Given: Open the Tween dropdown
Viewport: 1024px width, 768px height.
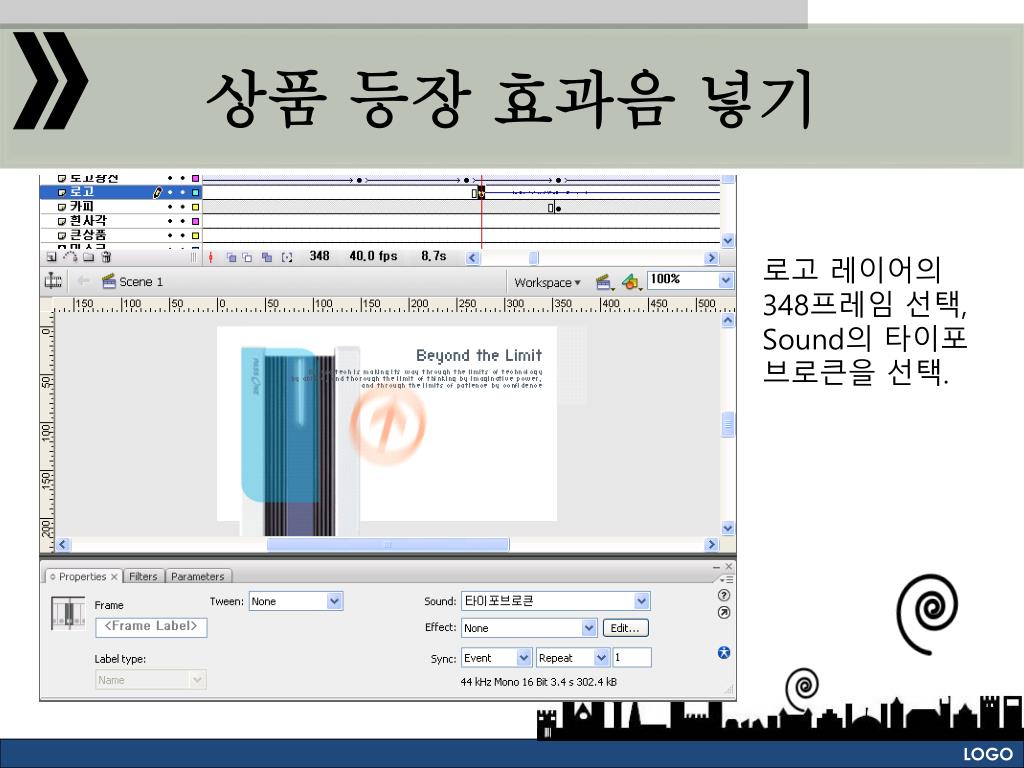Looking at the screenshot, I should coord(296,601).
